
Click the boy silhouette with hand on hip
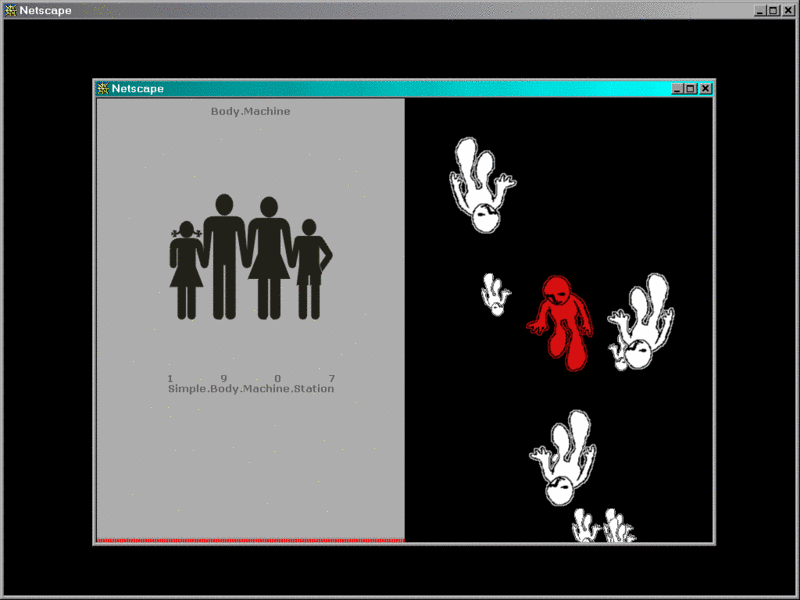coord(312,269)
